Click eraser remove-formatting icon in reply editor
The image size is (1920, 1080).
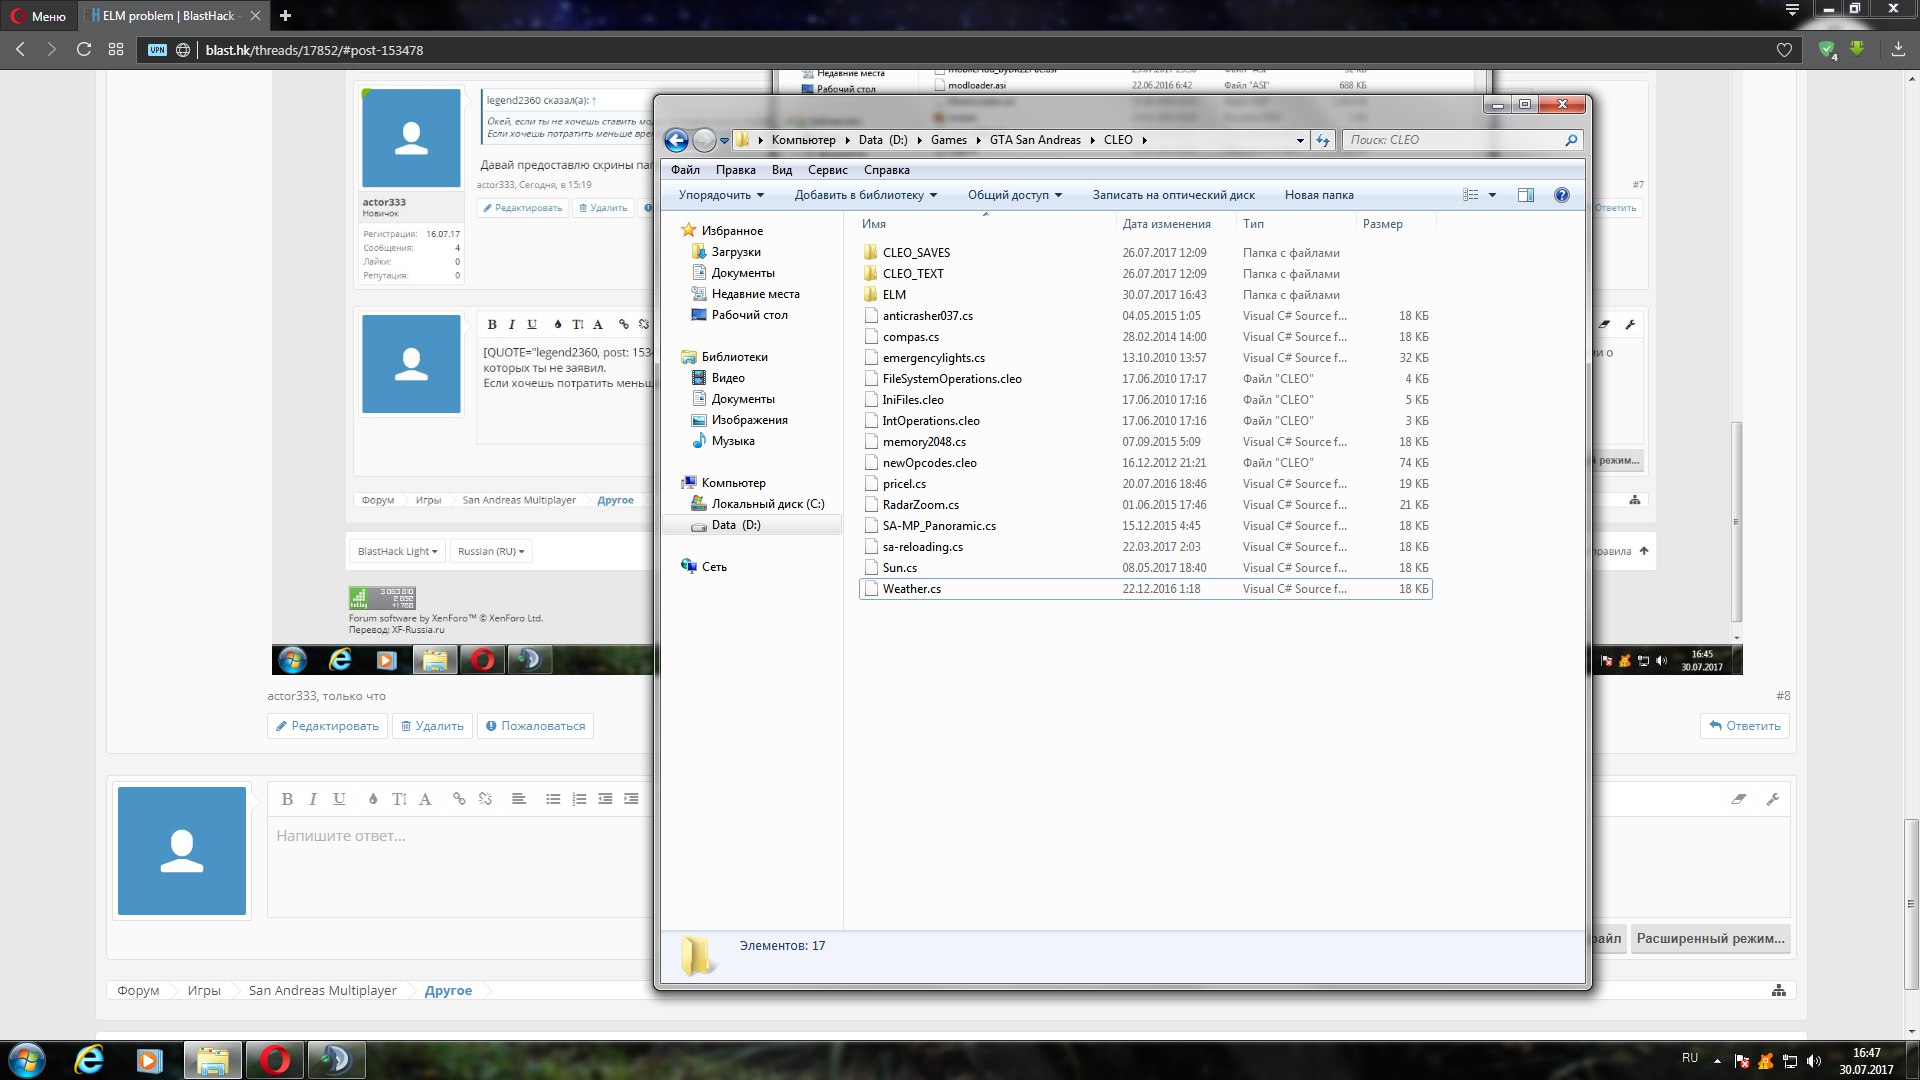(1739, 799)
